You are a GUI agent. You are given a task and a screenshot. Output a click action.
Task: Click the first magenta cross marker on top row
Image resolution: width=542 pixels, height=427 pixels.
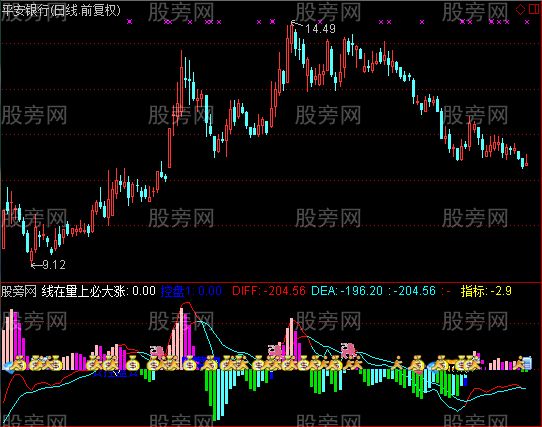130,22
